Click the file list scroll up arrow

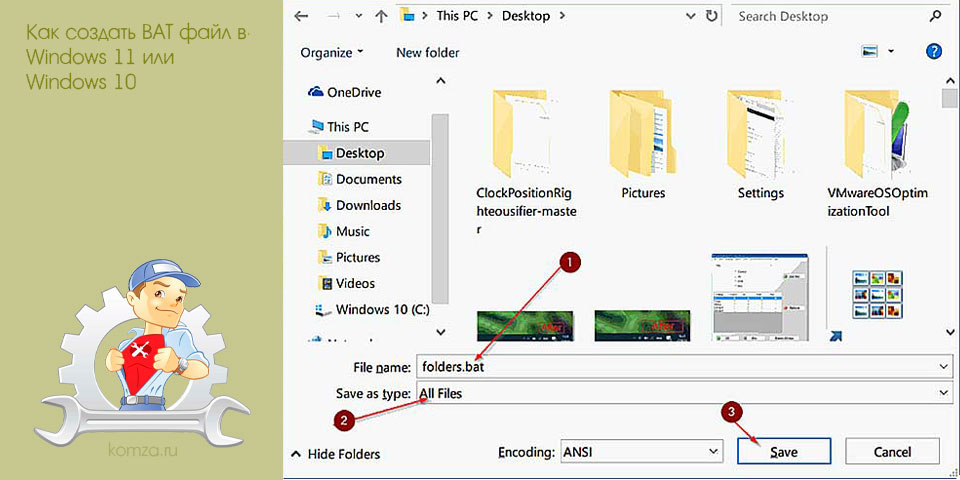pos(950,80)
